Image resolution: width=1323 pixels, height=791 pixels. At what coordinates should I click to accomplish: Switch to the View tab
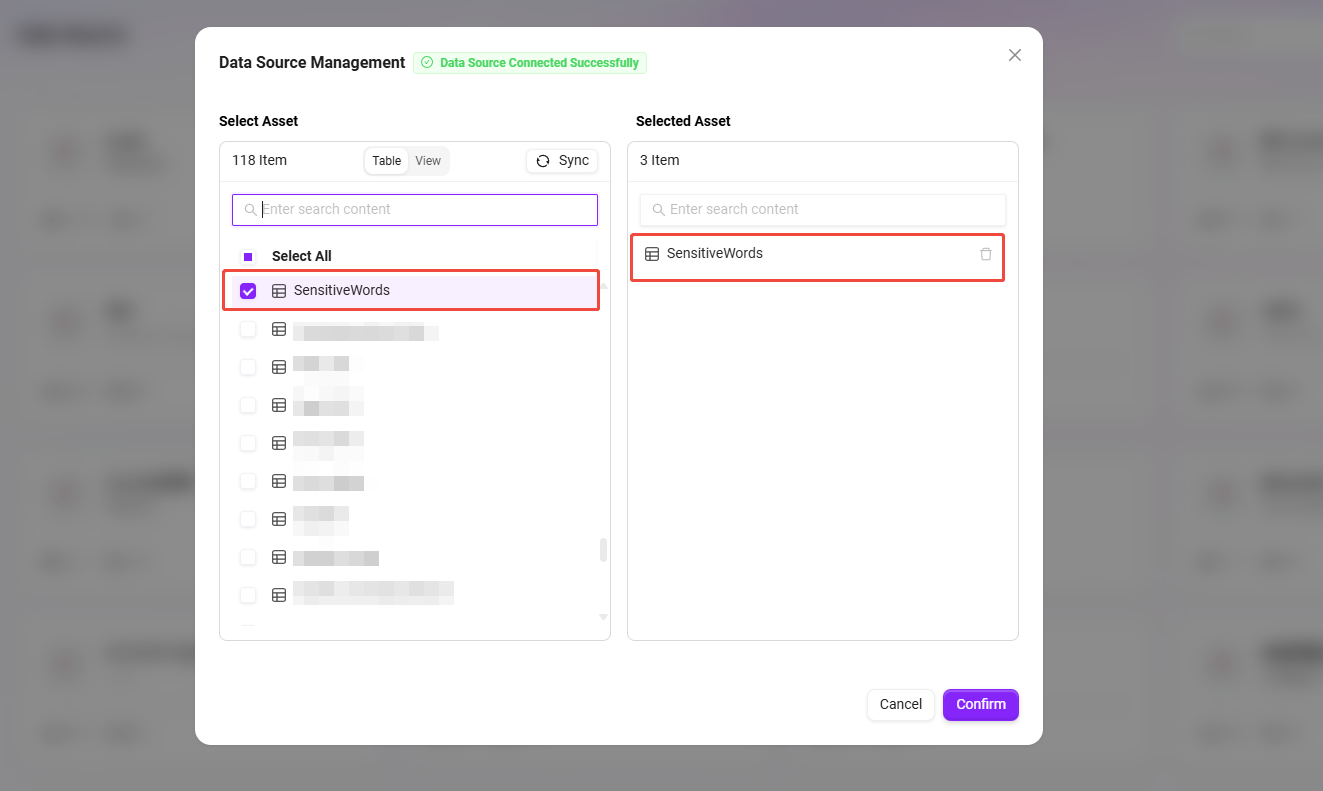point(428,161)
